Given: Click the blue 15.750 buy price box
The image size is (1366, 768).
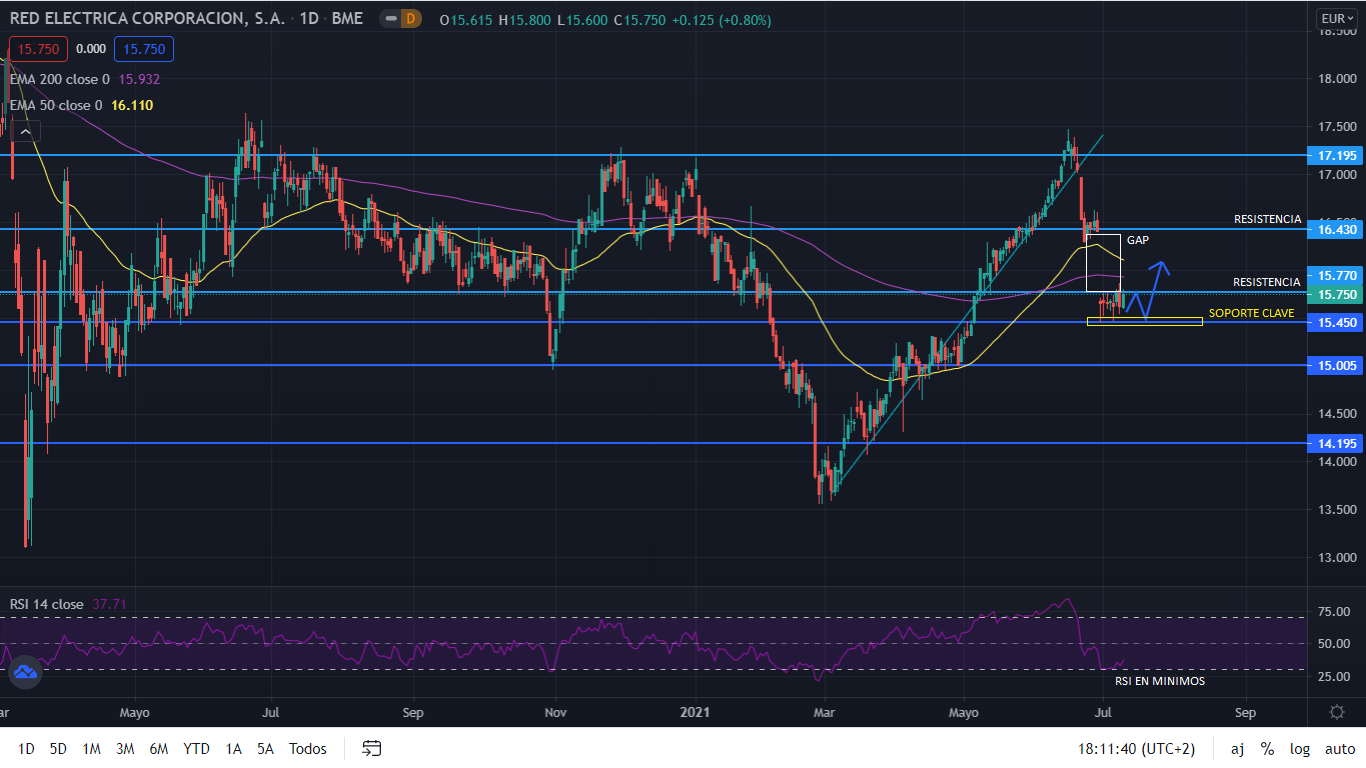Looking at the screenshot, I should click(x=144, y=49).
